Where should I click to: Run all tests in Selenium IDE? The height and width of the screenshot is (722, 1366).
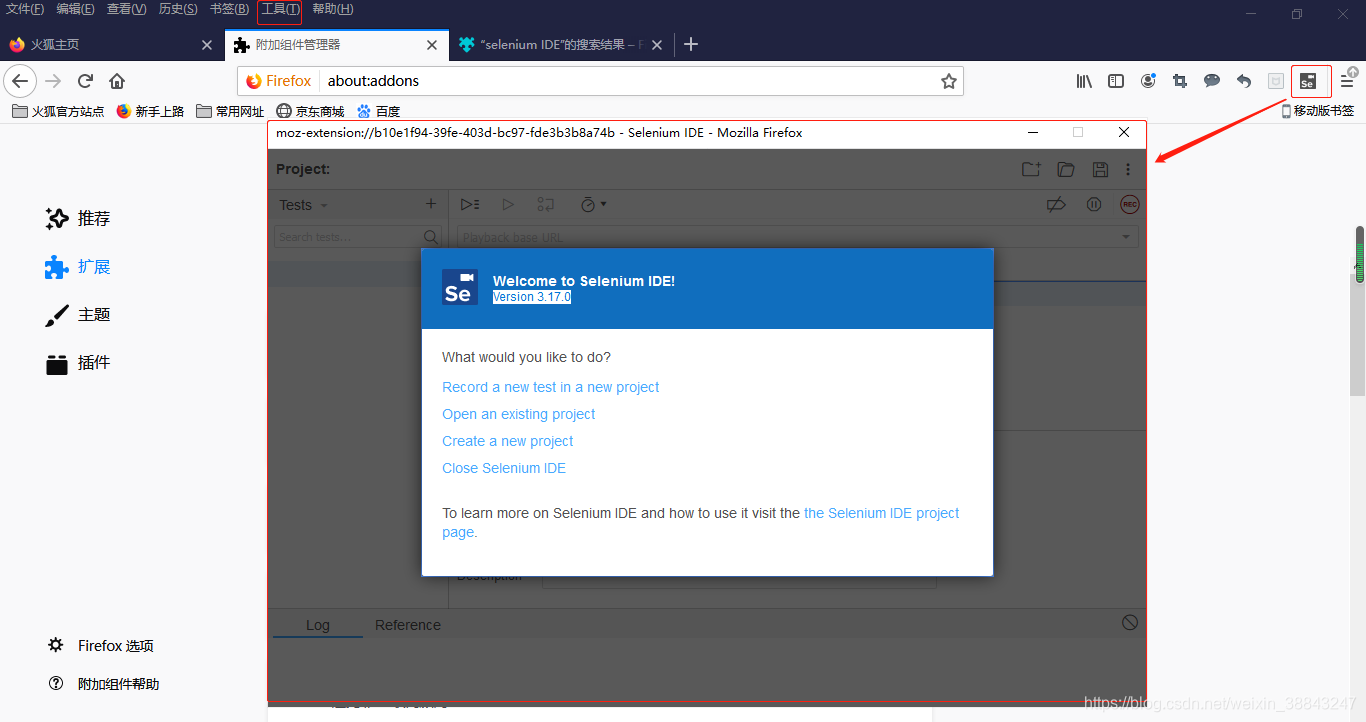tap(470, 204)
